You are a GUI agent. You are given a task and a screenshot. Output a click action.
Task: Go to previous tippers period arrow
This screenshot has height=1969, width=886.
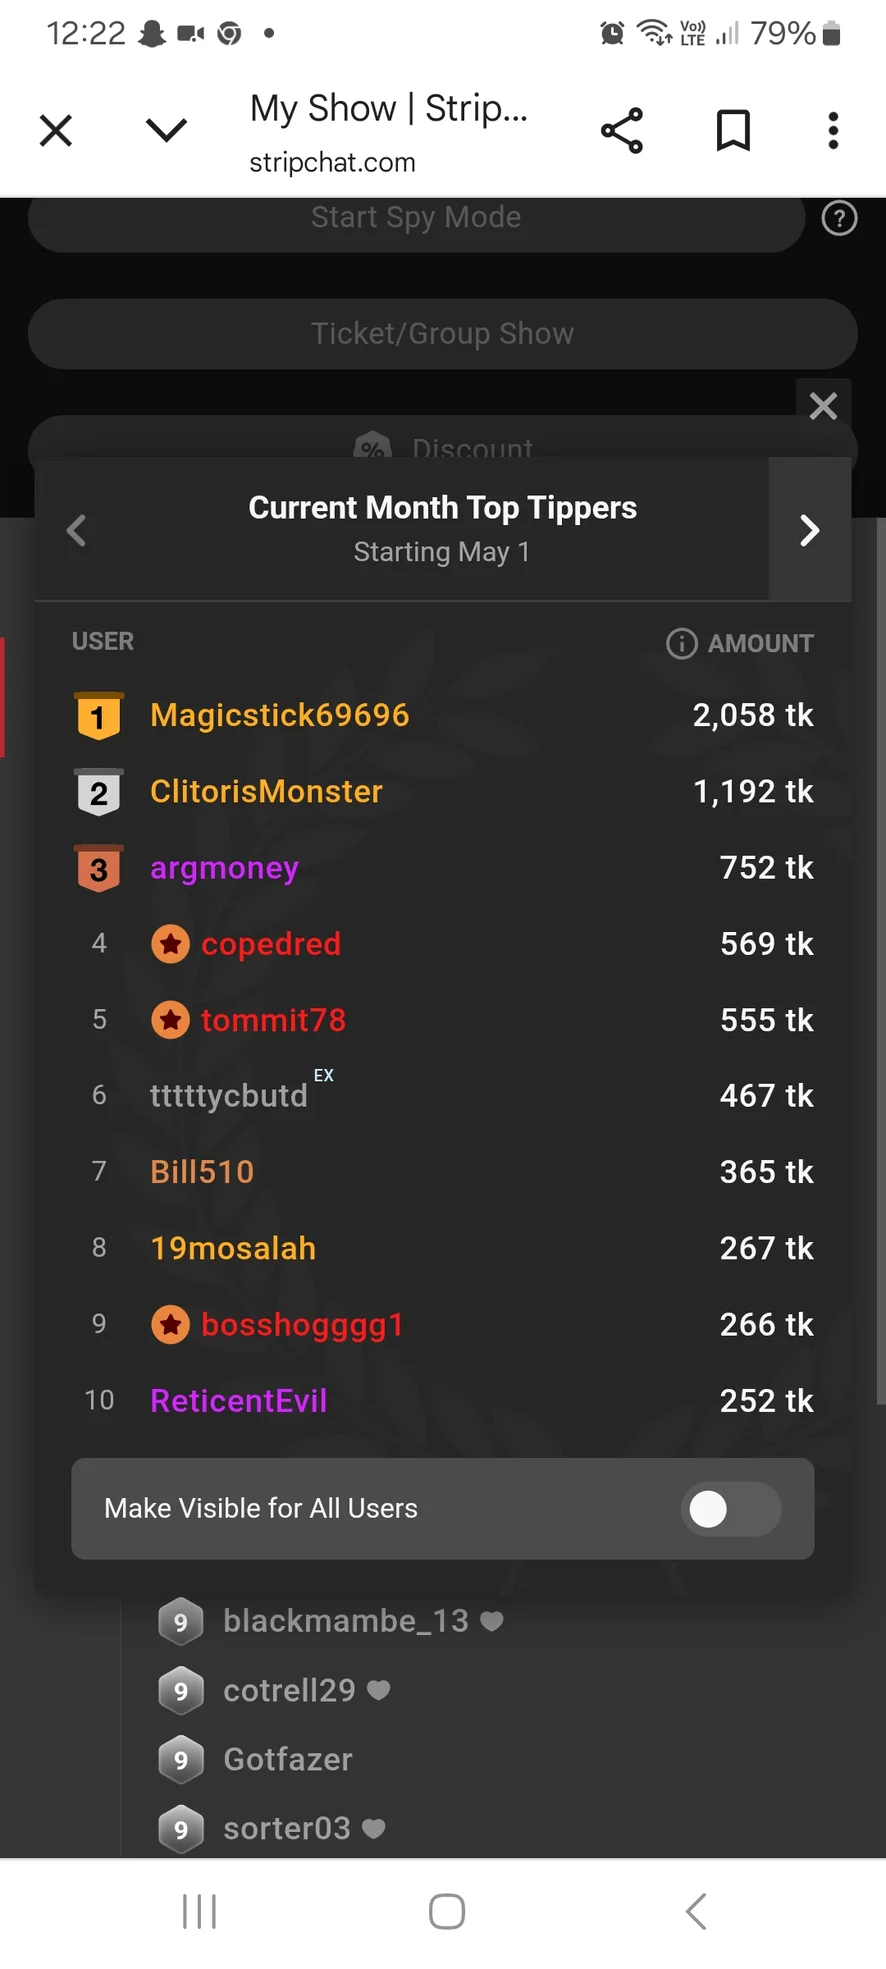click(76, 530)
